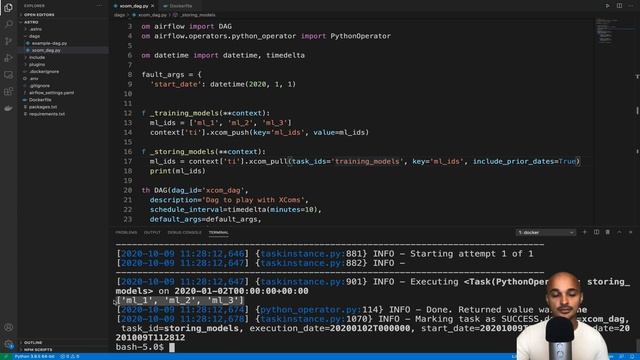
Task: Open the editor More Actions ellipsis
Action: (631, 6)
